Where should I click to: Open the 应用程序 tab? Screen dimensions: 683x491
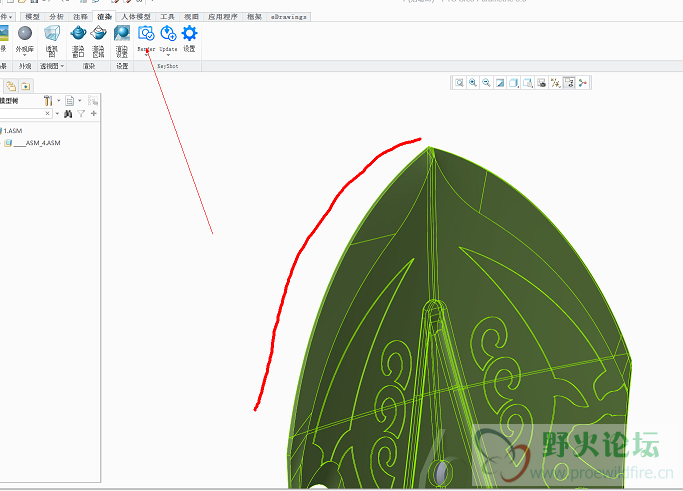(x=223, y=17)
